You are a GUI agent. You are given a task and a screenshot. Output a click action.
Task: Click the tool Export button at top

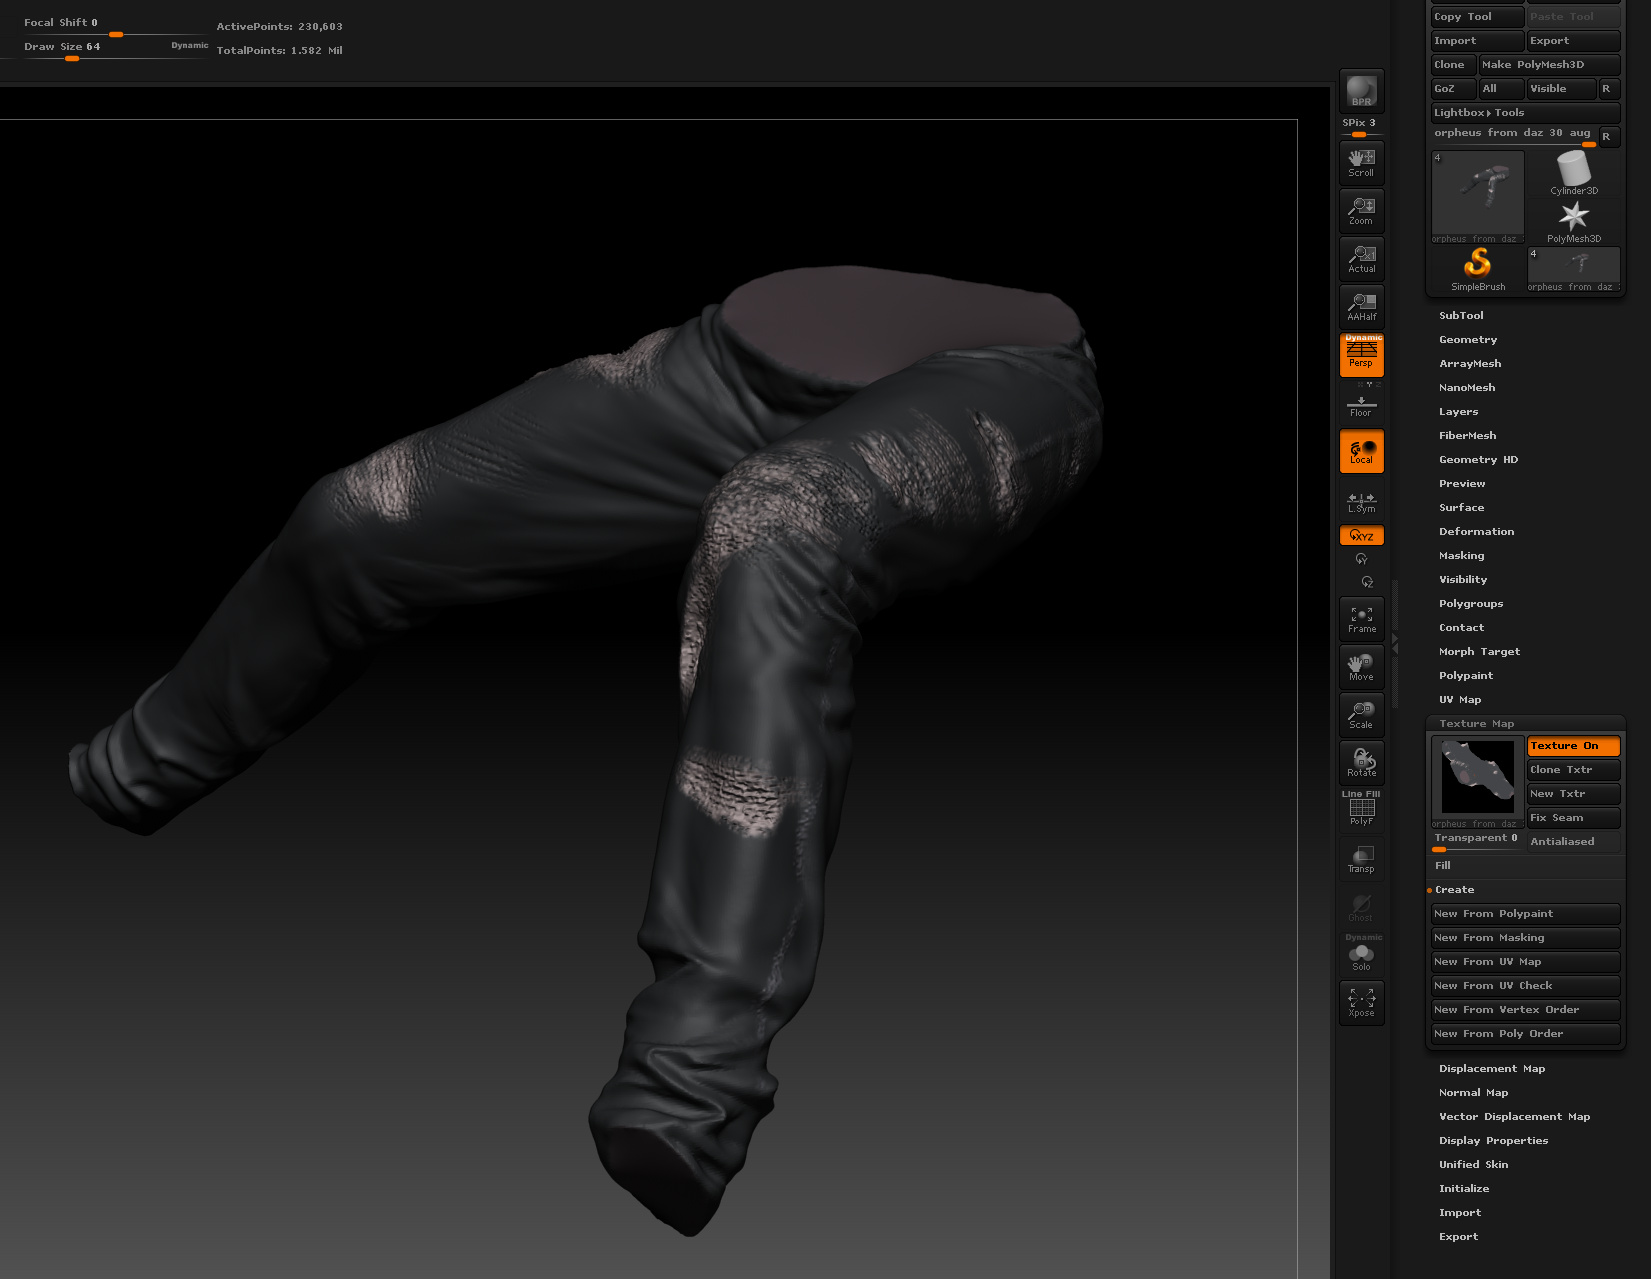(1574, 41)
